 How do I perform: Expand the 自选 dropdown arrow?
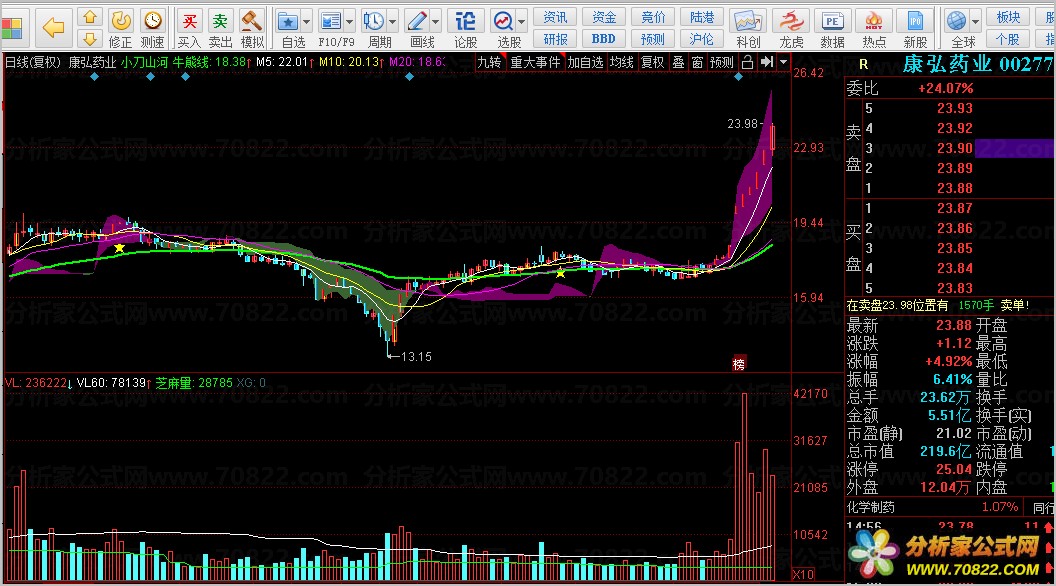(x=306, y=22)
